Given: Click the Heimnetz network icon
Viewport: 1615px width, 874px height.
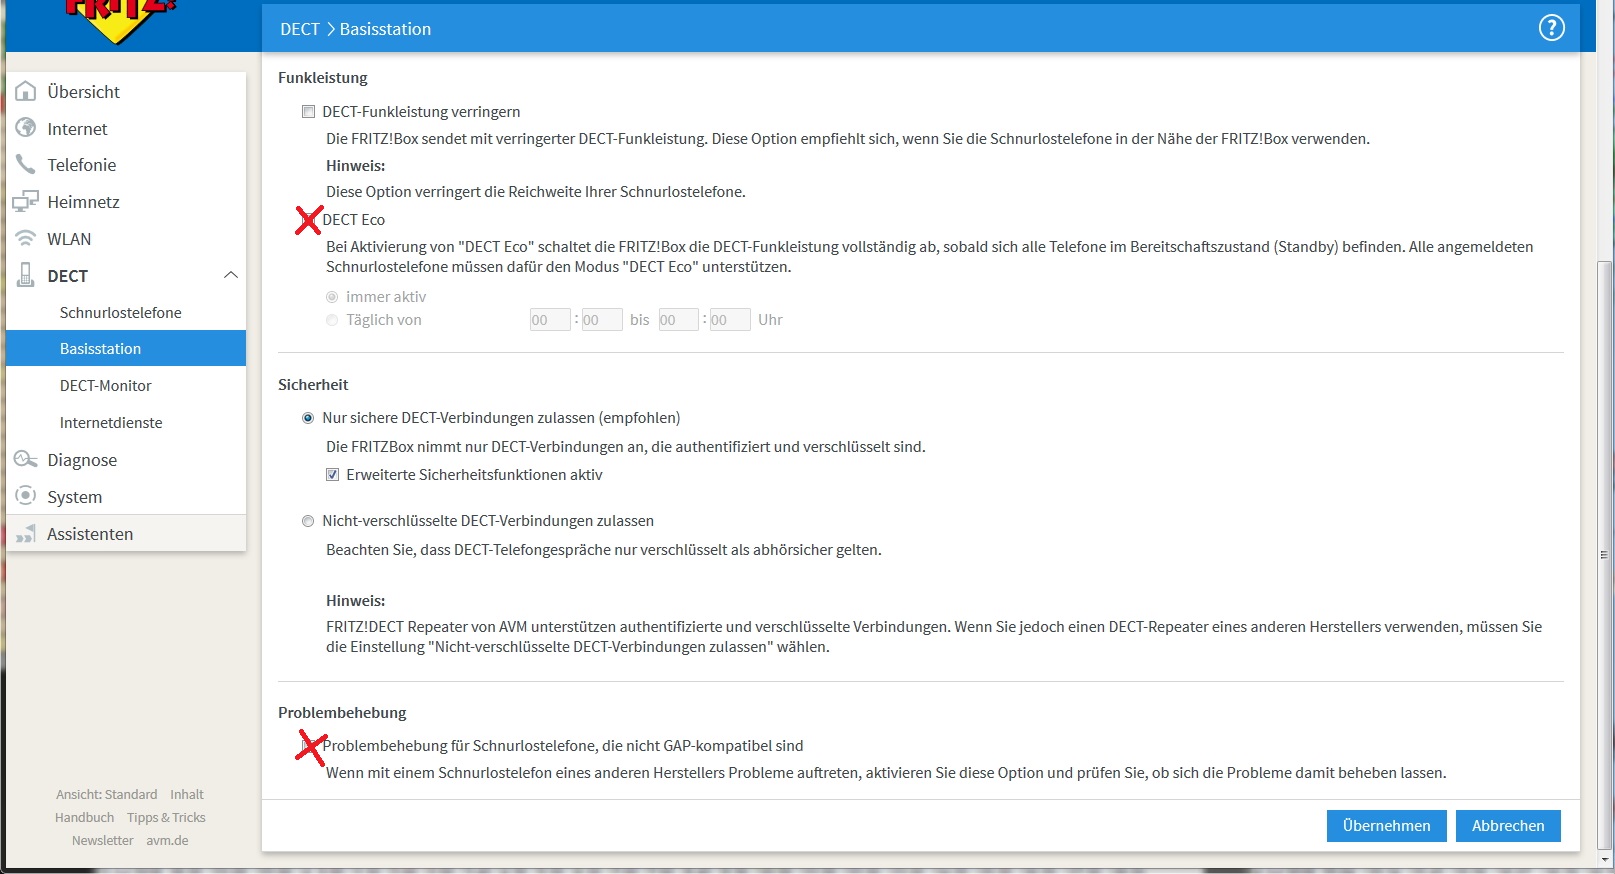Looking at the screenshot, I should tap(26, 202).
